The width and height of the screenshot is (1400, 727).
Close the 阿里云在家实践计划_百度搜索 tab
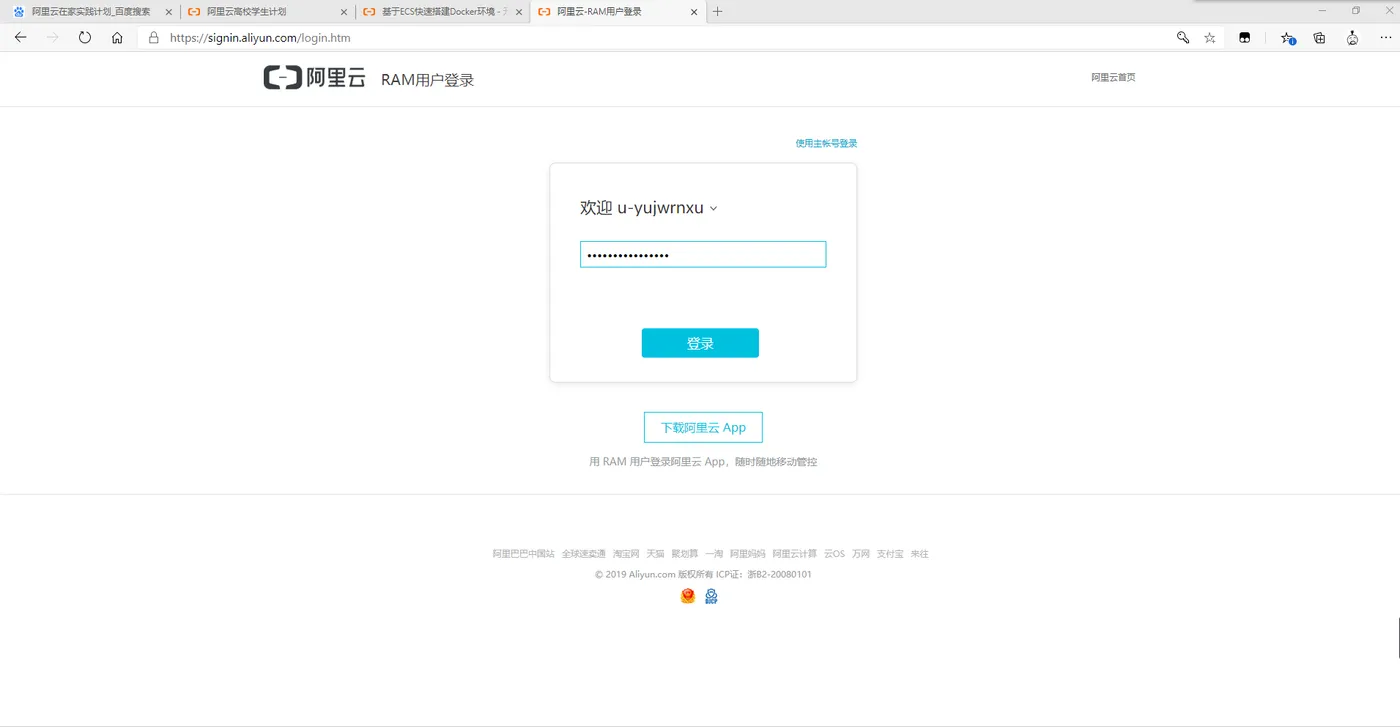click(168, 12)
